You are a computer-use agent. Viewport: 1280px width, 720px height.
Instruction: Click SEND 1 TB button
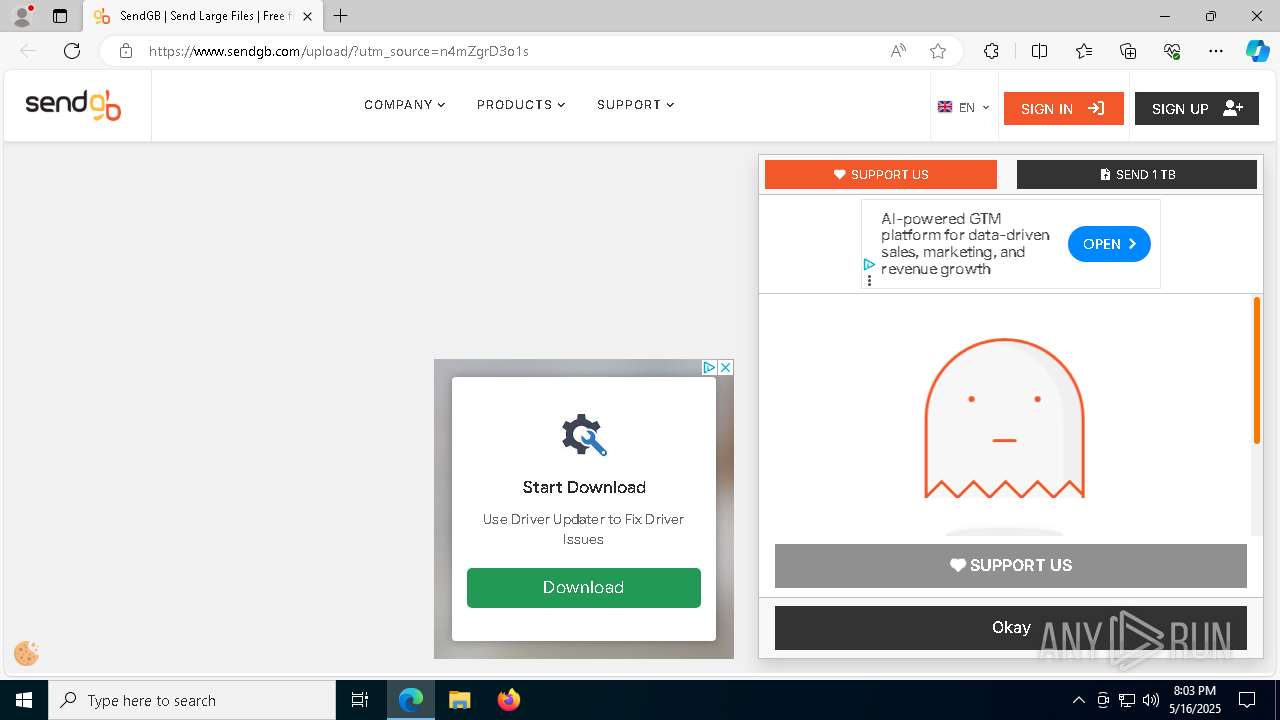point(1137,174)
